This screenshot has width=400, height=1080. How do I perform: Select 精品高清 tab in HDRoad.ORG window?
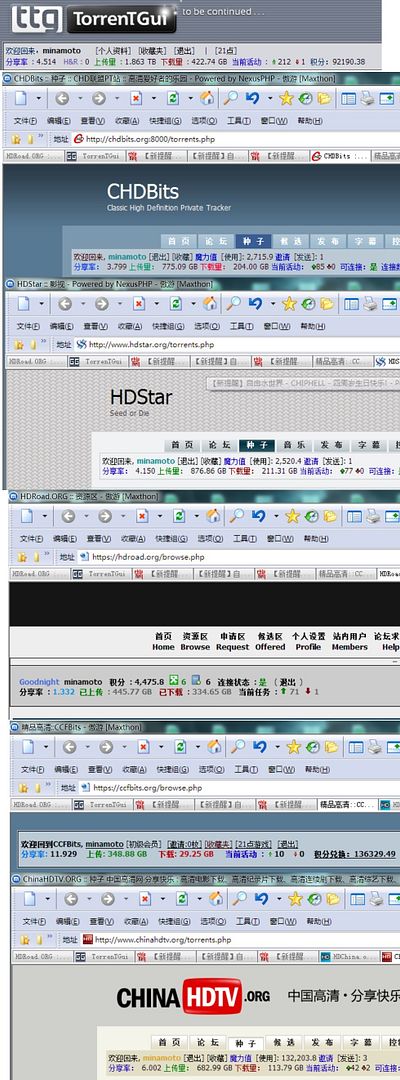(346, 574)
